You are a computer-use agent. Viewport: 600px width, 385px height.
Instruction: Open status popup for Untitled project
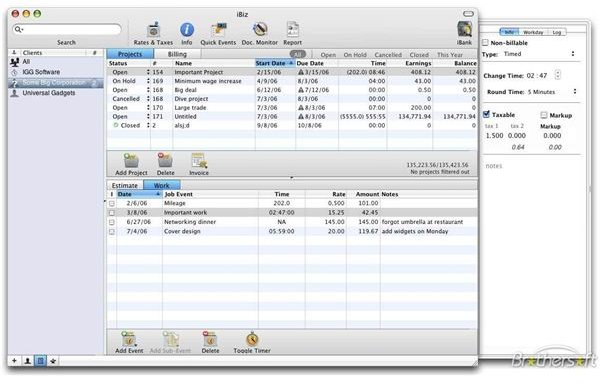pyautogui.click(x=148, y=116)
